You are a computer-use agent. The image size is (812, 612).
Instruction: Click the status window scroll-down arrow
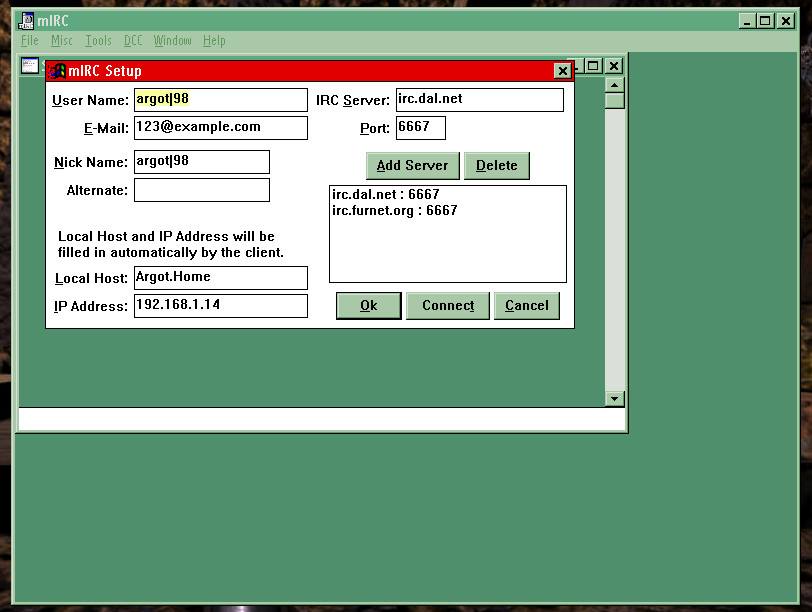coord(615,398)
